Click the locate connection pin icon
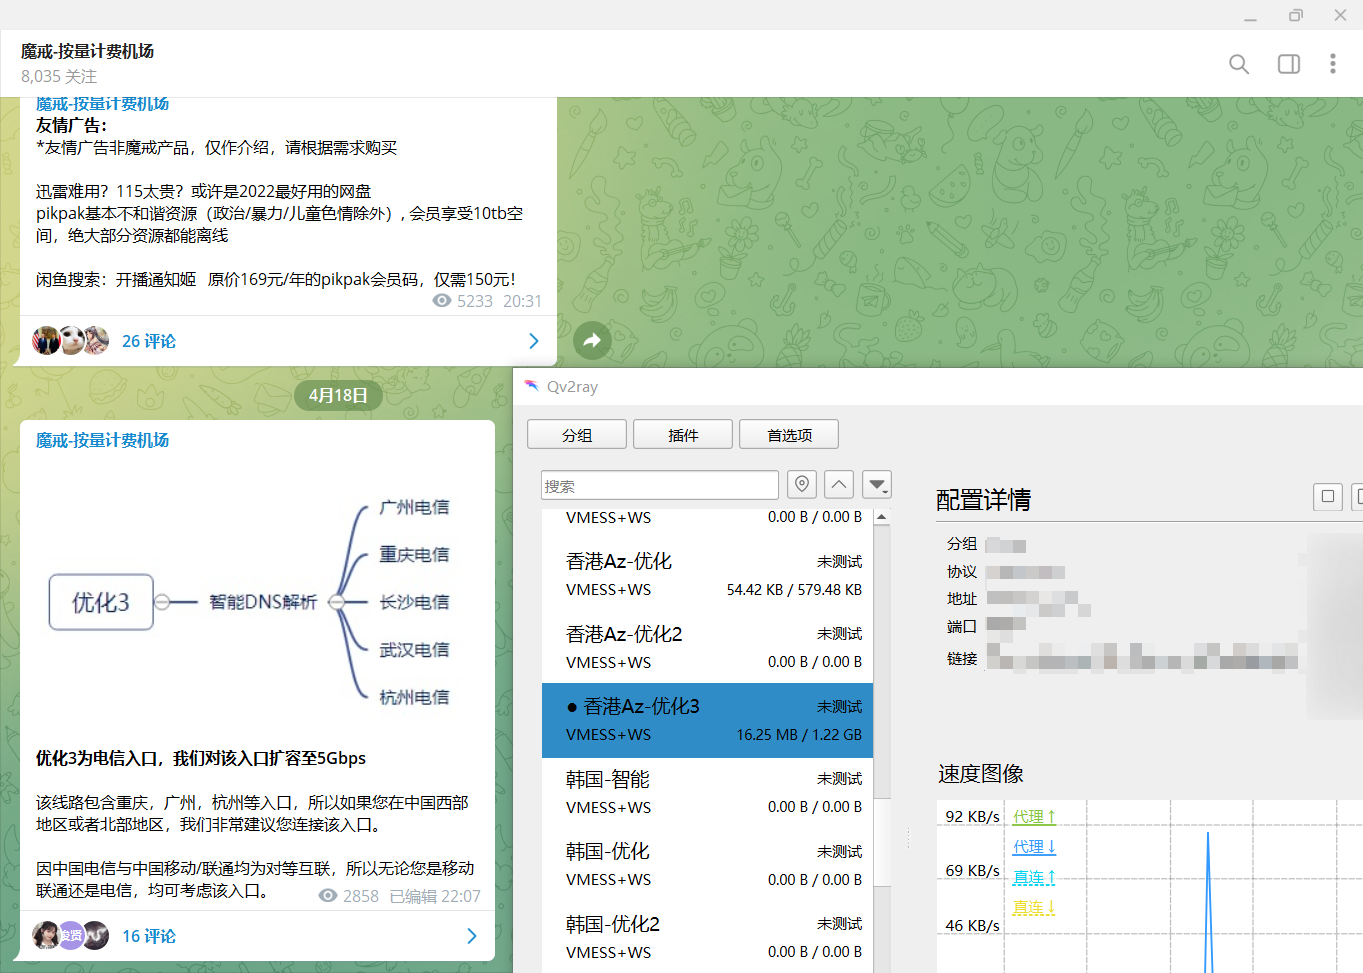 pos(802,485)
